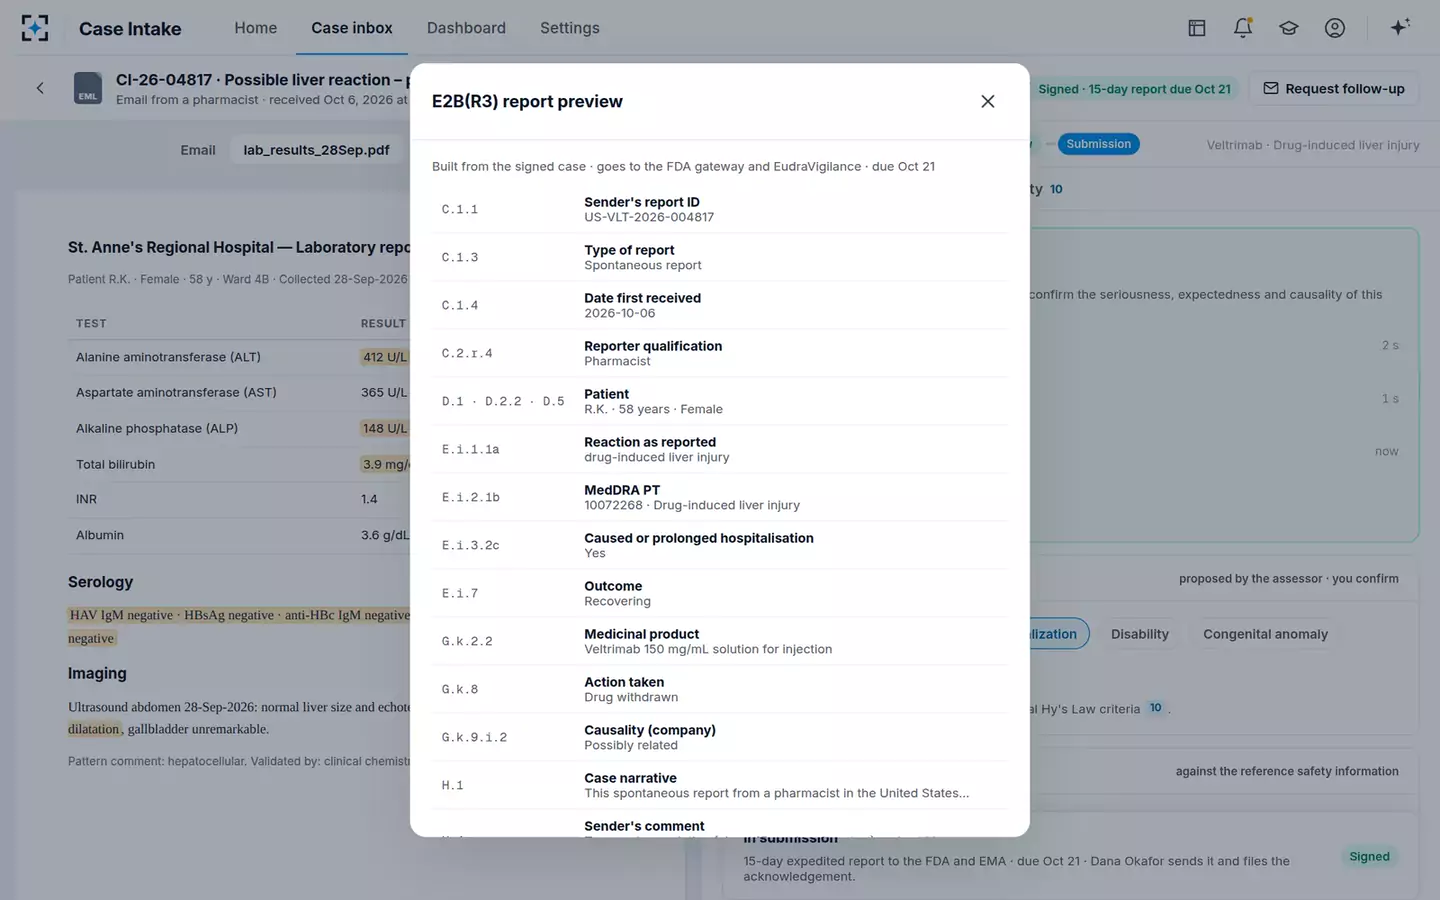Select Outcome Recovering value
This screenshot has height=900, width=1440.
(617, 601)
